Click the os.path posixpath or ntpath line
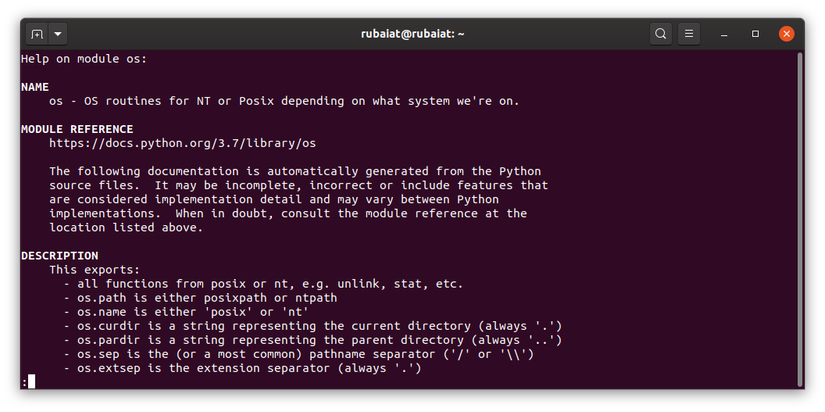The width and height of the screenshot is (825, 412). coord(200,298)
